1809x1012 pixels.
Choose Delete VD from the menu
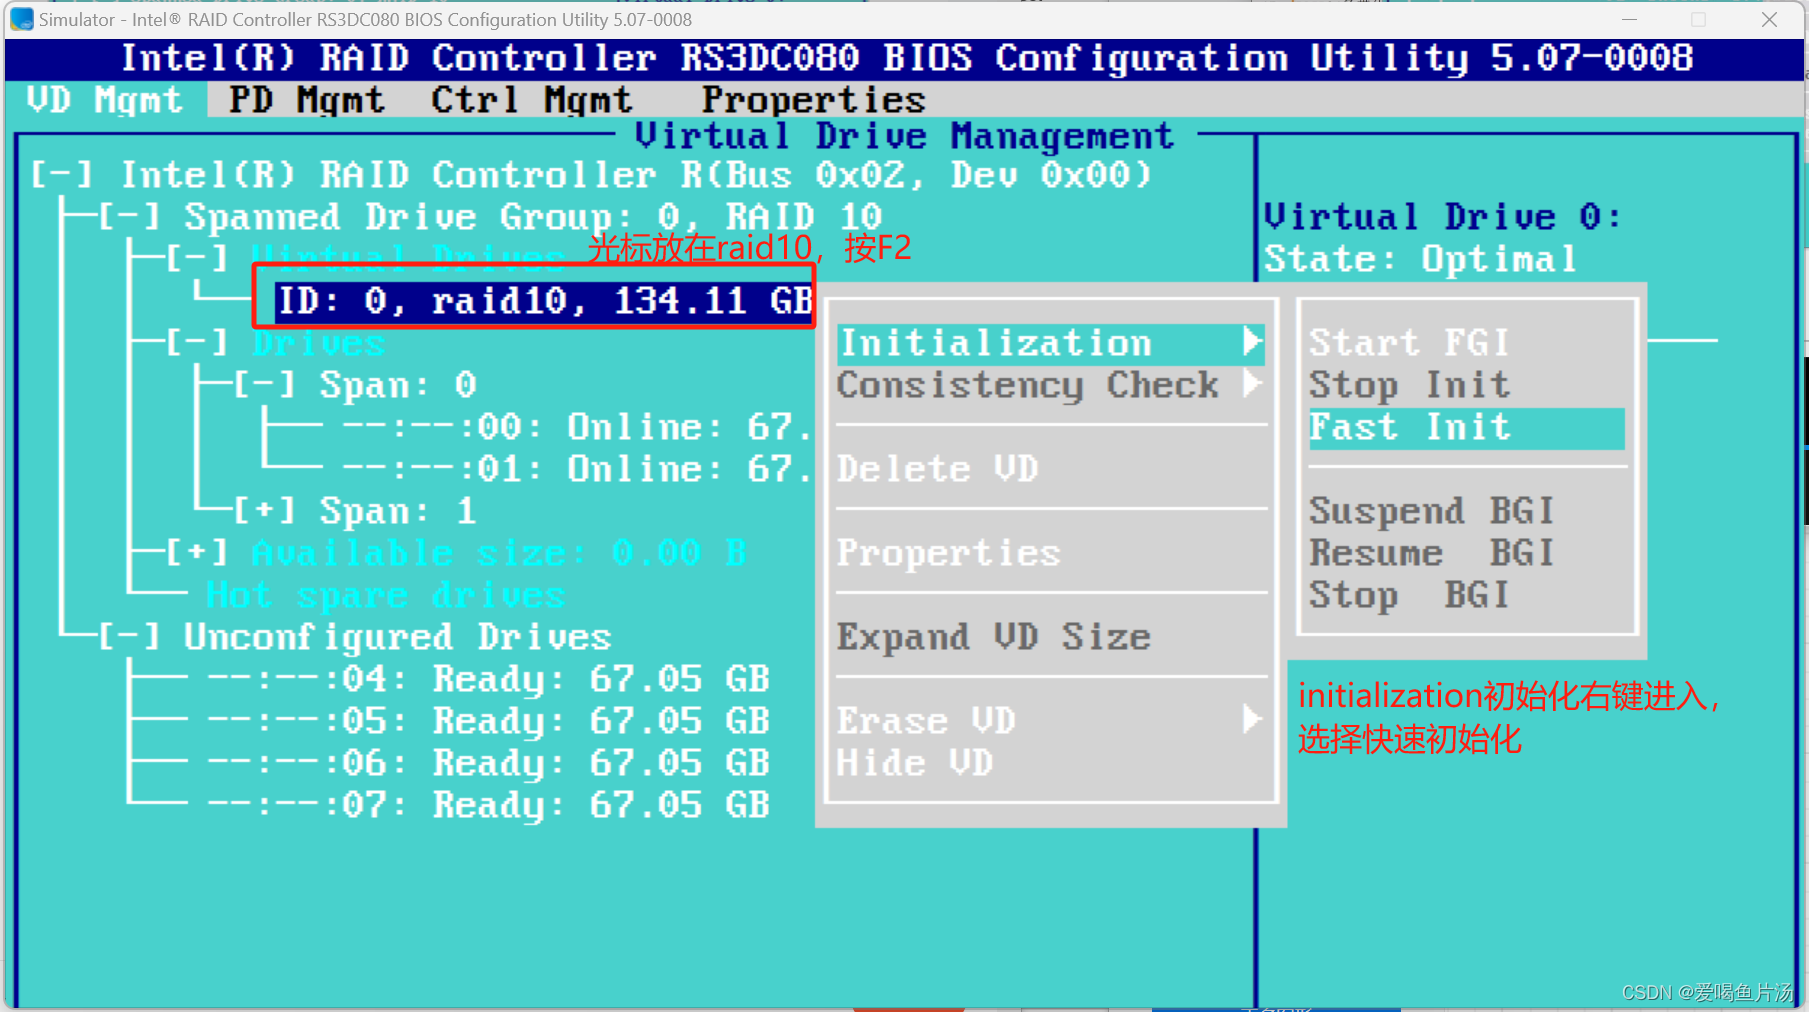click(938, 469)
